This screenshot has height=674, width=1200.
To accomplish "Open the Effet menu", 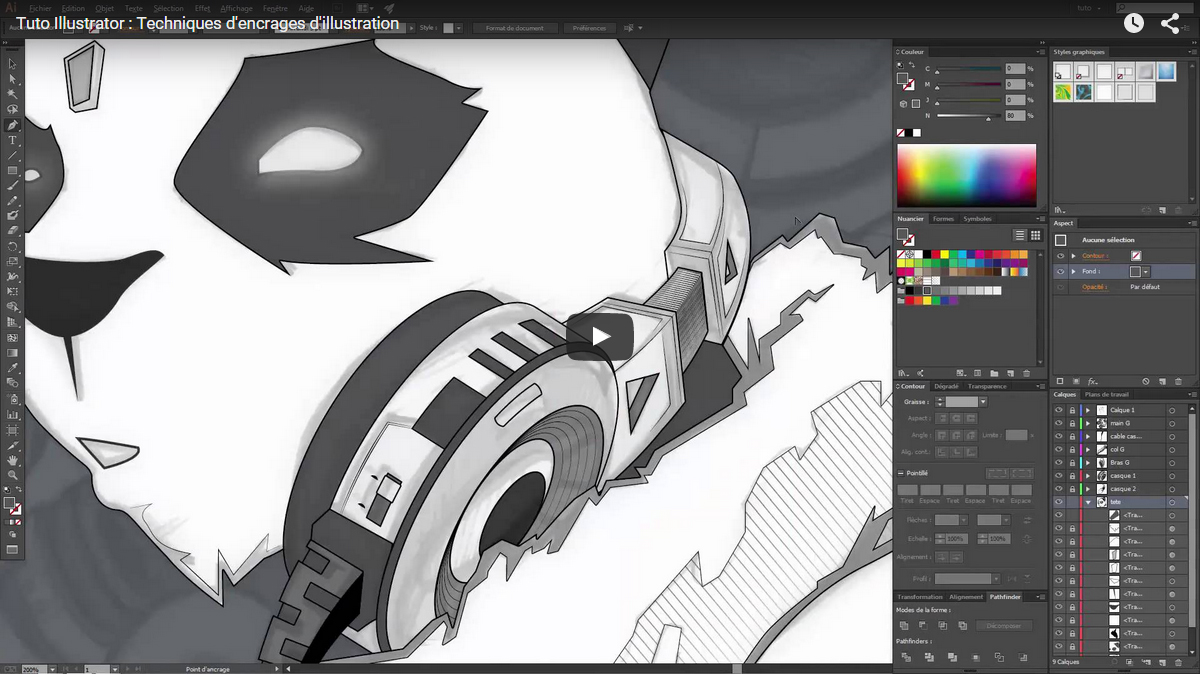I will pos(203,8).
